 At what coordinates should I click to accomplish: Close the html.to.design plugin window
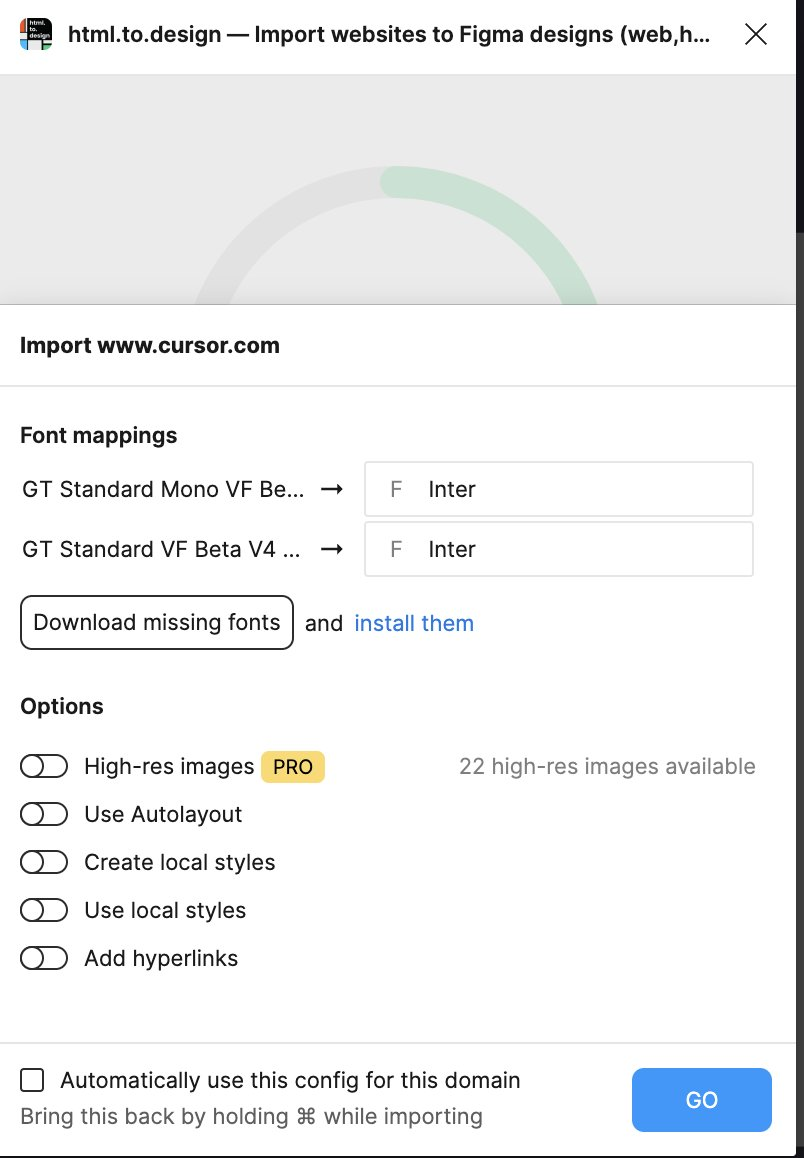(x=755, y=34)
